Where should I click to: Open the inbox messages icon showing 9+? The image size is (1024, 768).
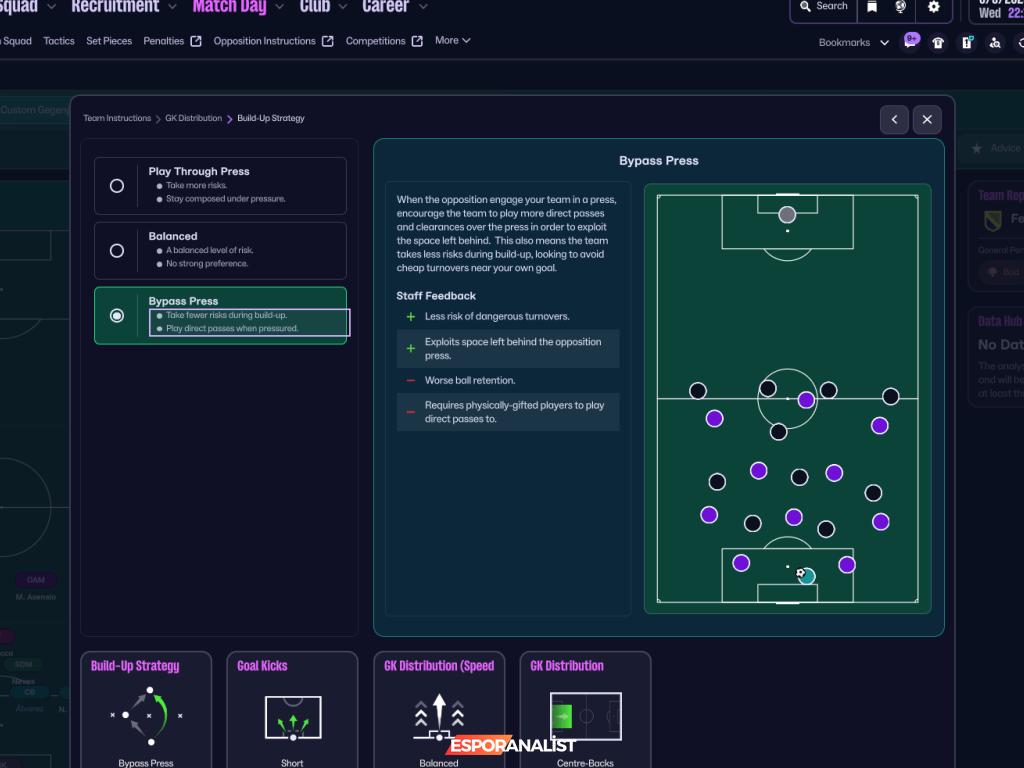[910, 42]
